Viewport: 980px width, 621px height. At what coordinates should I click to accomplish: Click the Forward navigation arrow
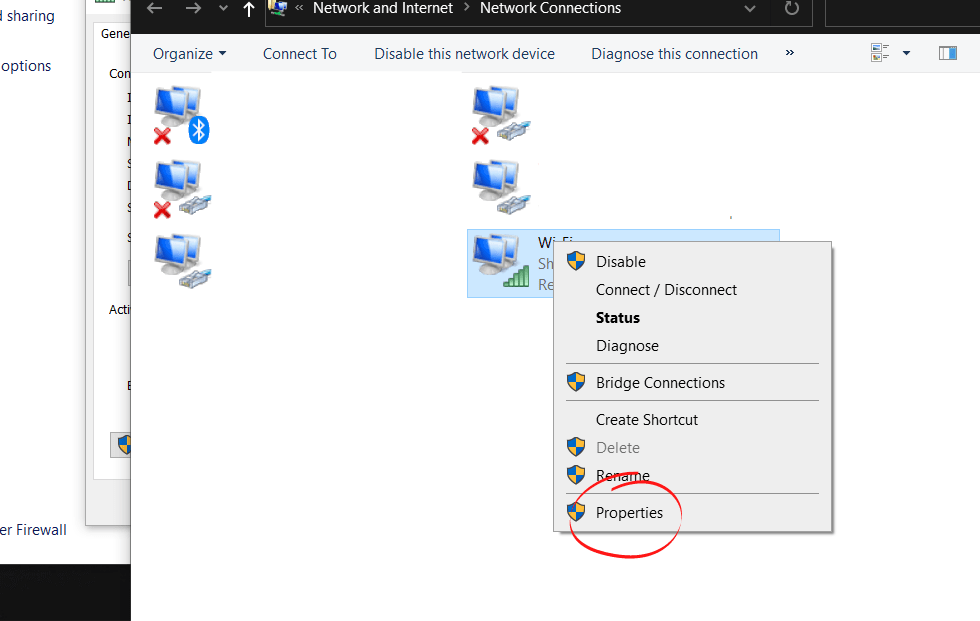coord(194,9)
